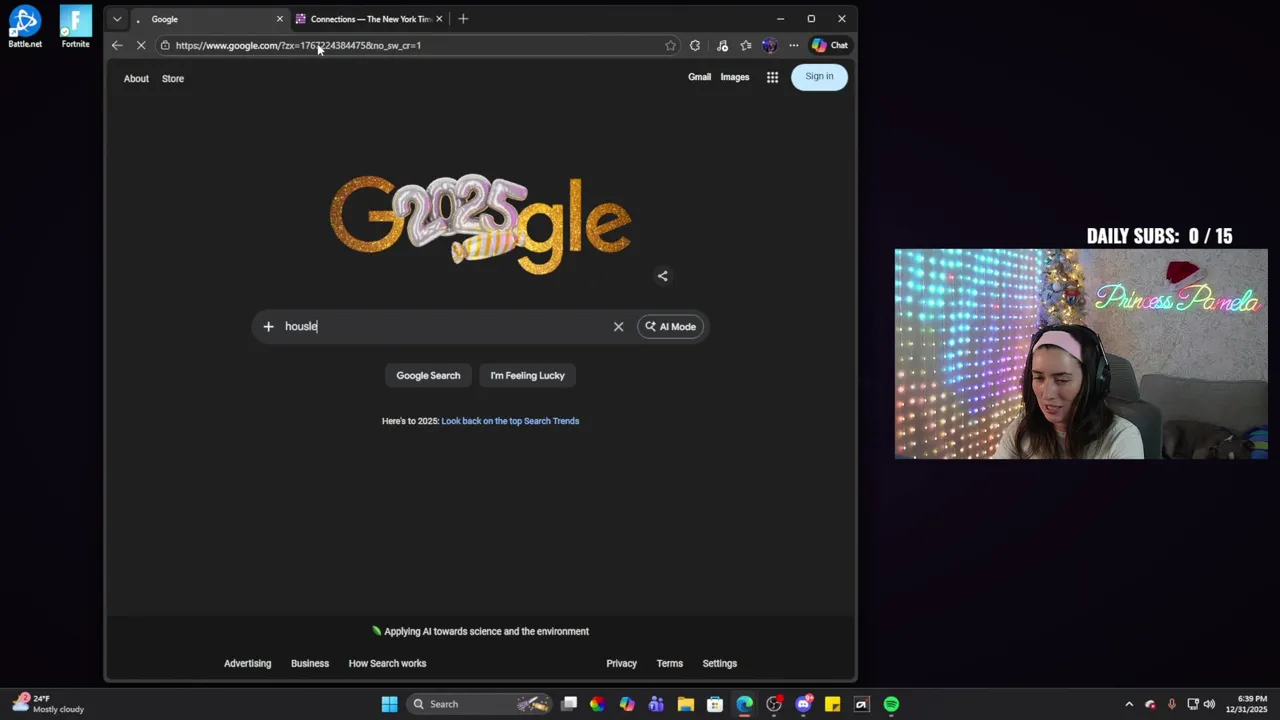Click I'm Feeling Lucky
Image resolution: width=1280 pixels, height=720 pixels.
click(527, 375)
